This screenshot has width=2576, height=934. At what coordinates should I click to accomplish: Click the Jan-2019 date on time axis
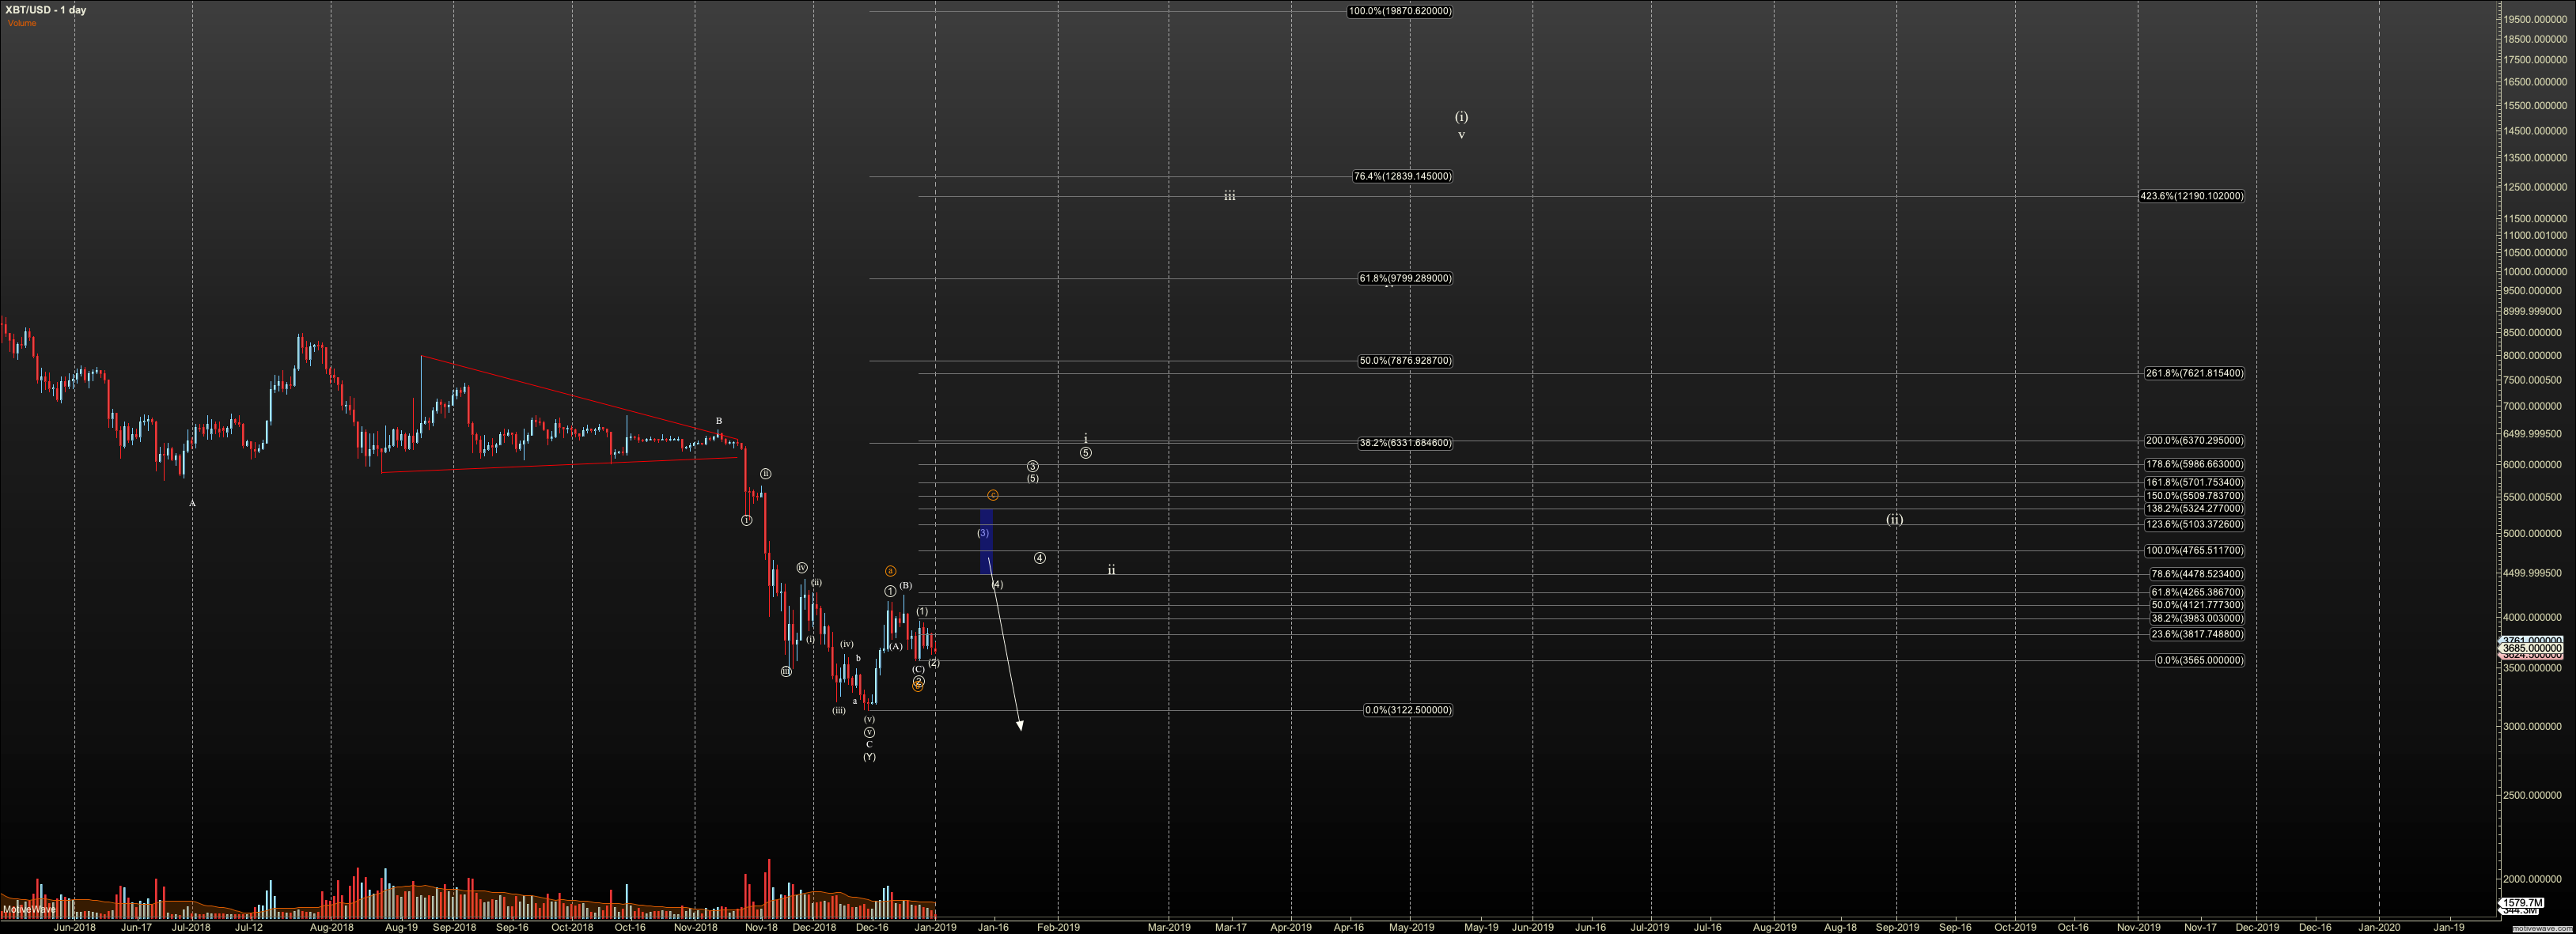936,927
